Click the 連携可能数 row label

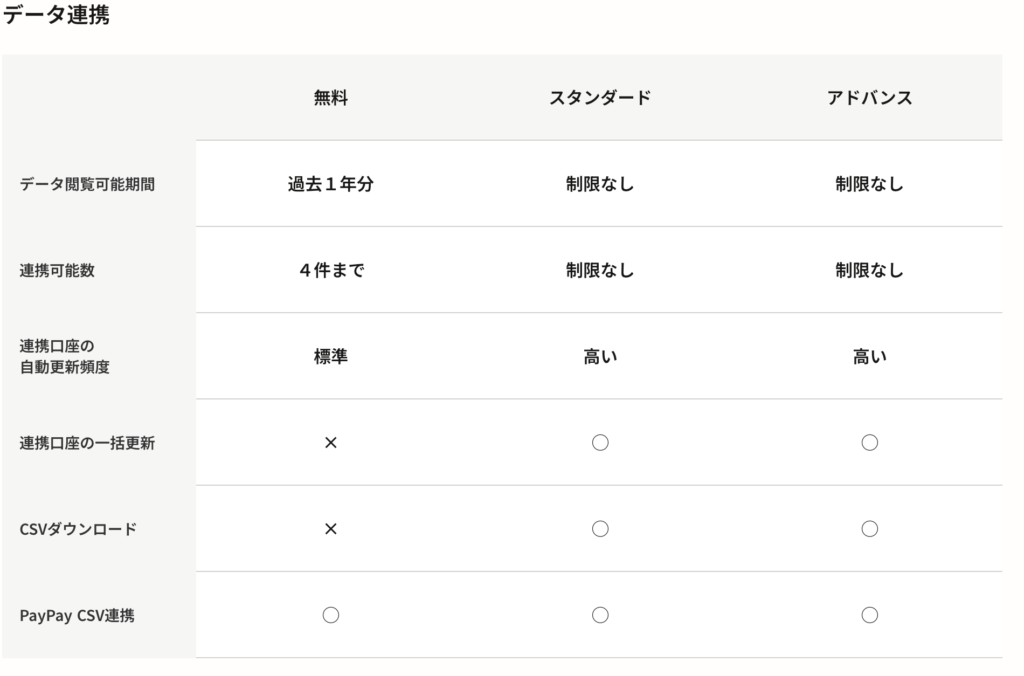pos(58,271)
